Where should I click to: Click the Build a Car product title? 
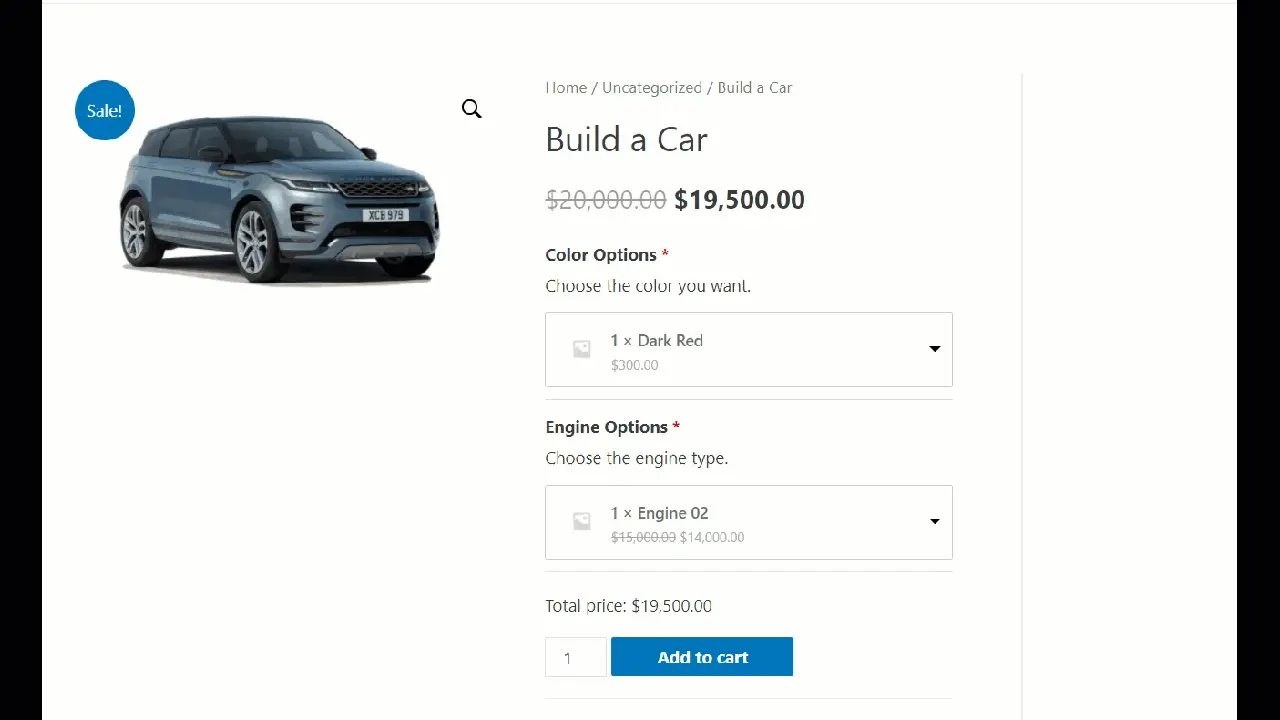[x=626, y=140]
